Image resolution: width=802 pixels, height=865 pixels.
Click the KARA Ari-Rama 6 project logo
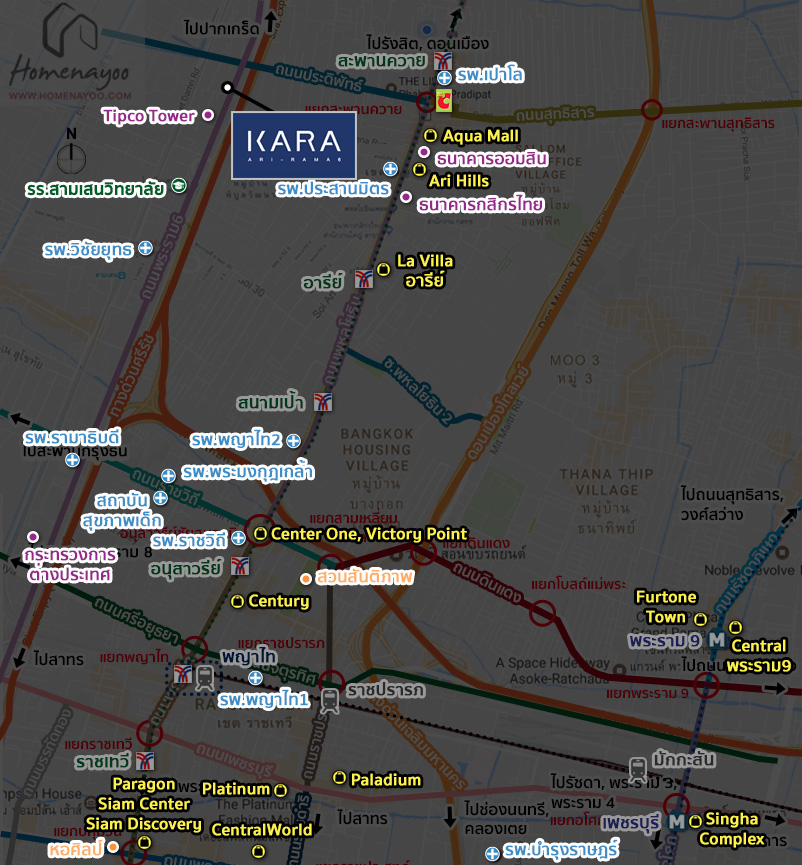coord(293,145)
